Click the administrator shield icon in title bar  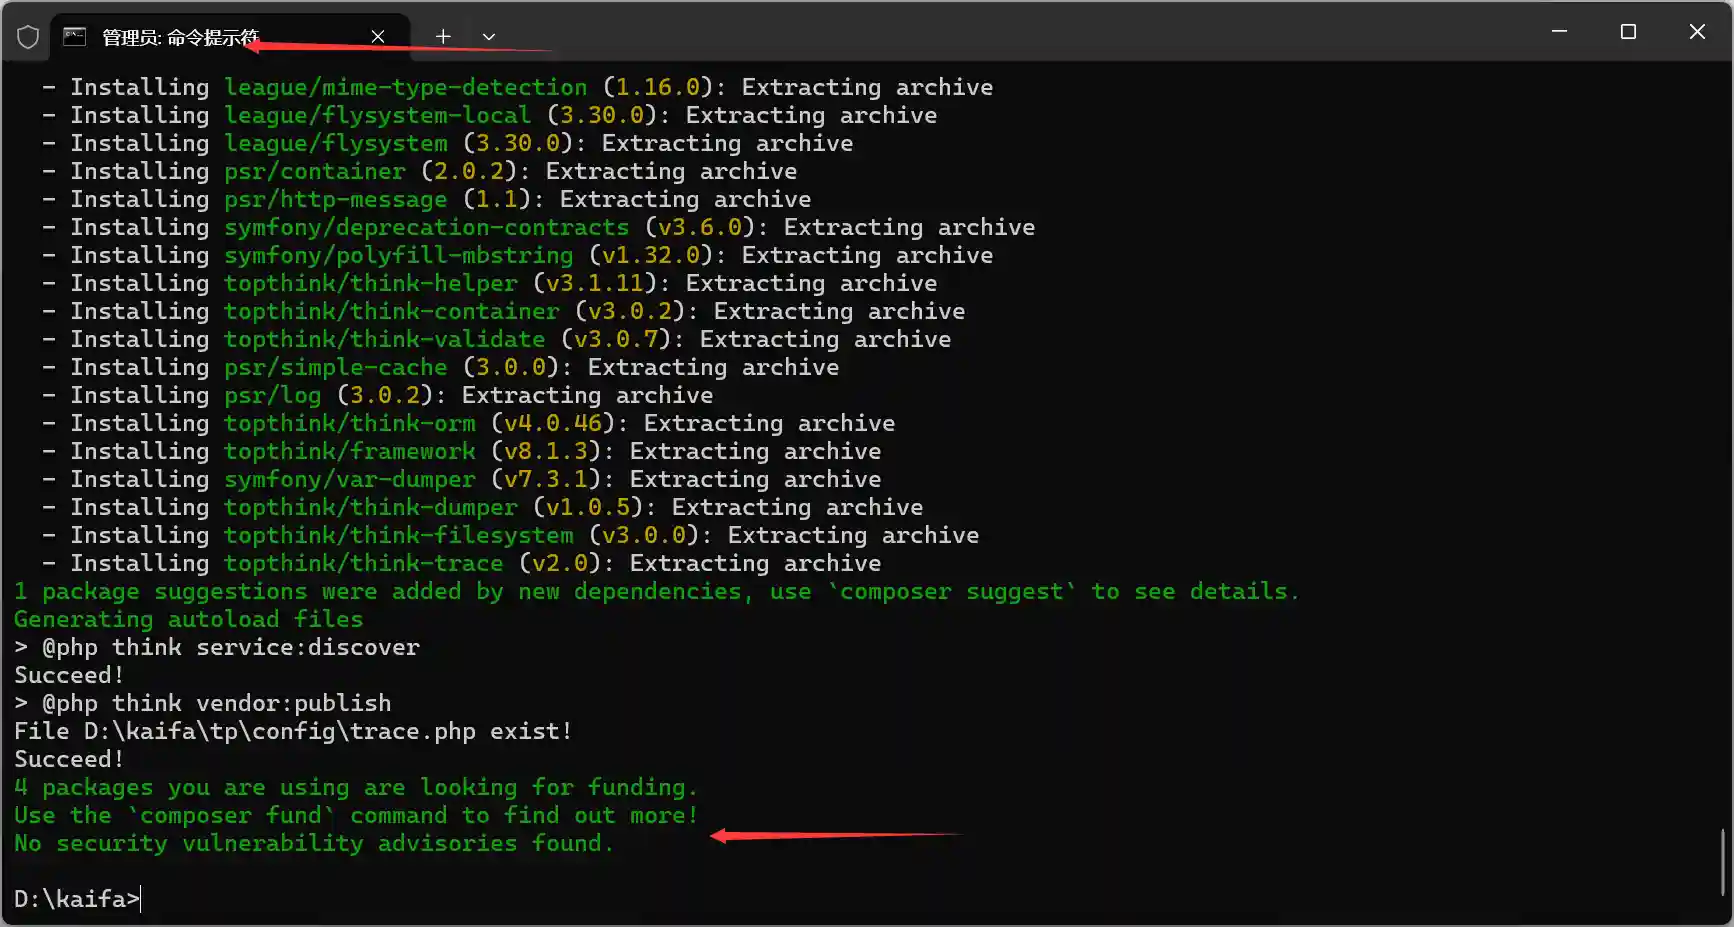(28, 37)
